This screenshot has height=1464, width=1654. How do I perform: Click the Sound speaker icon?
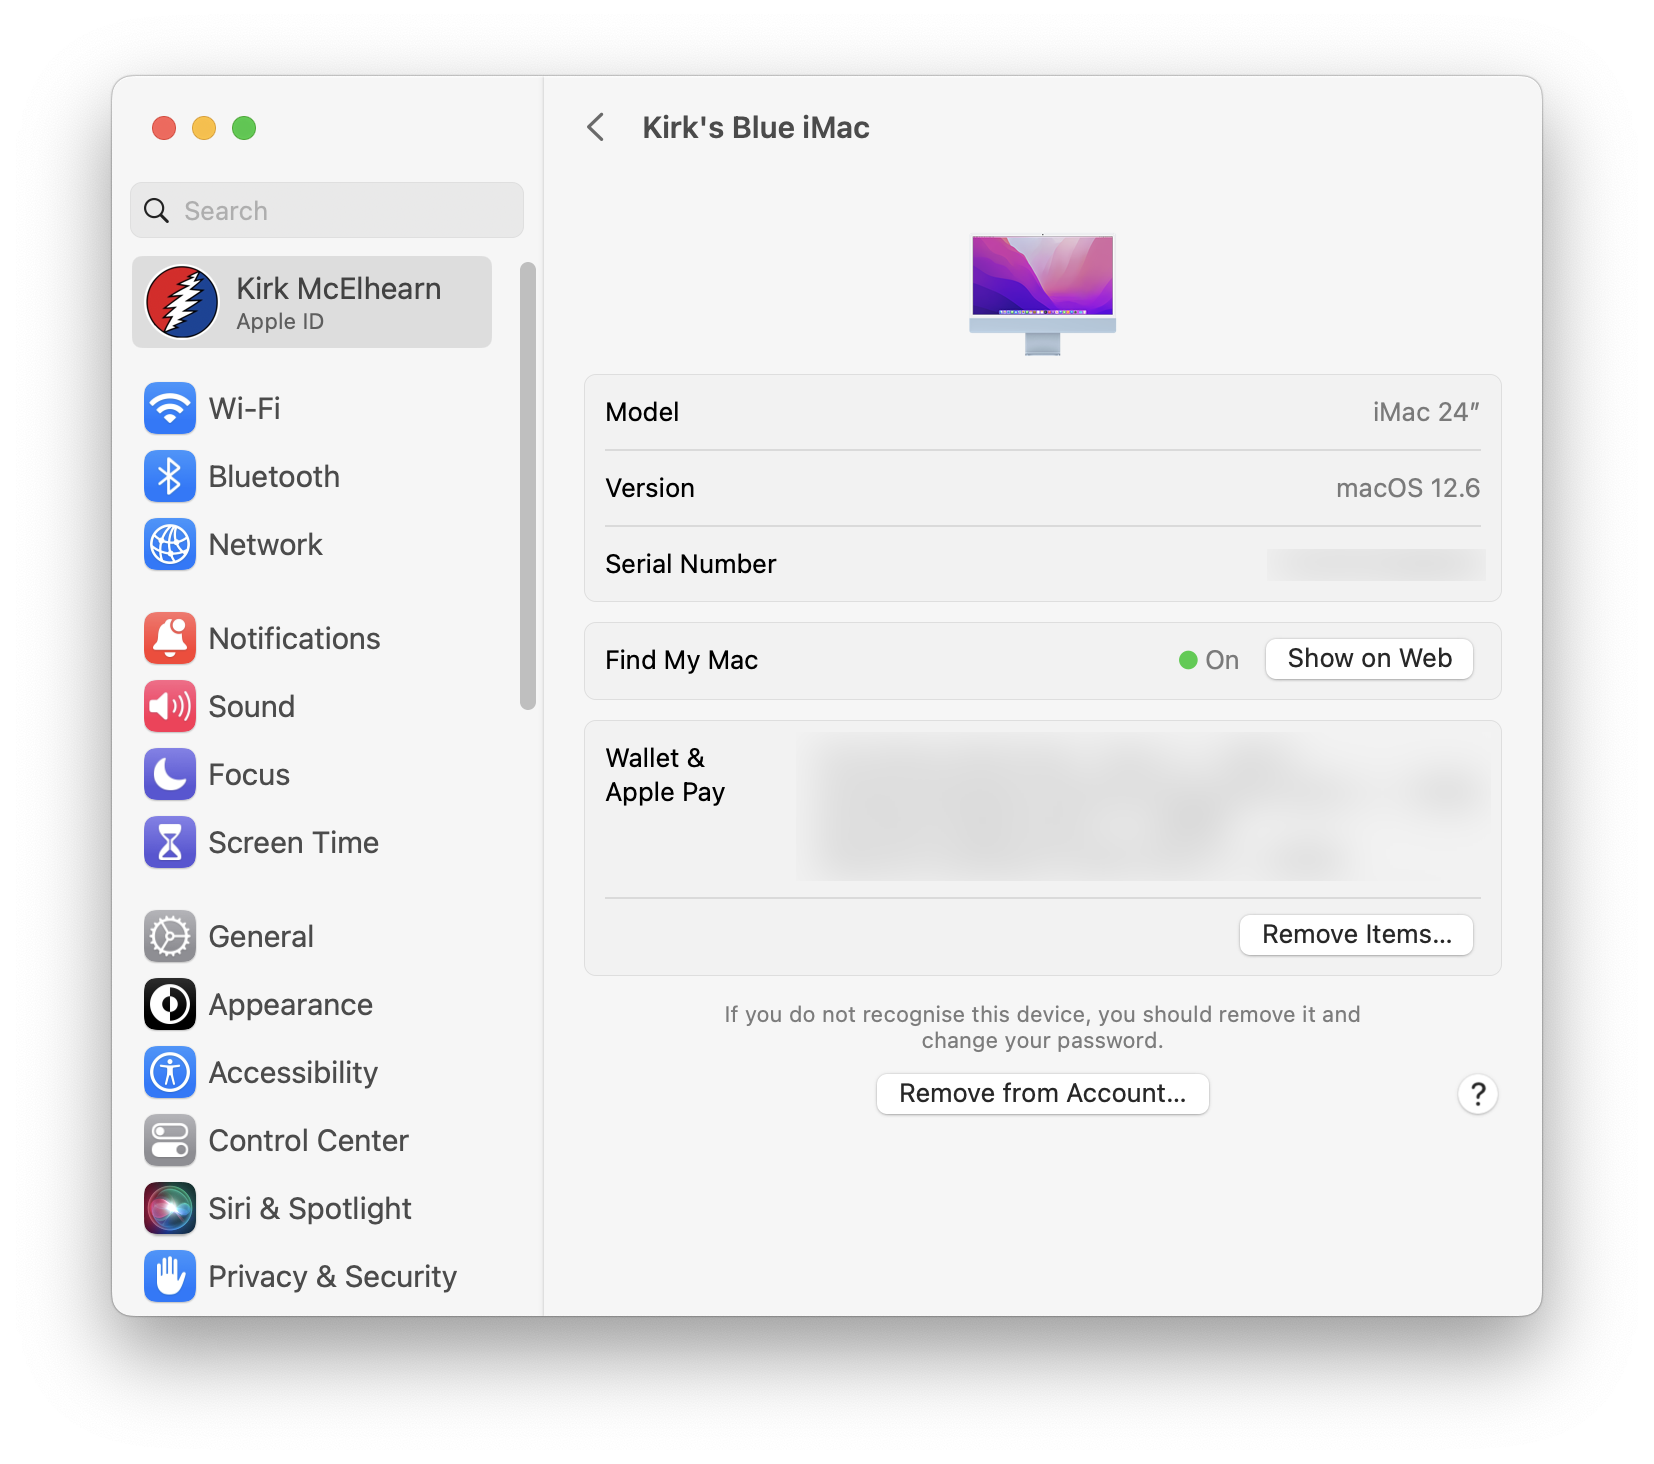tap(170, 706)
